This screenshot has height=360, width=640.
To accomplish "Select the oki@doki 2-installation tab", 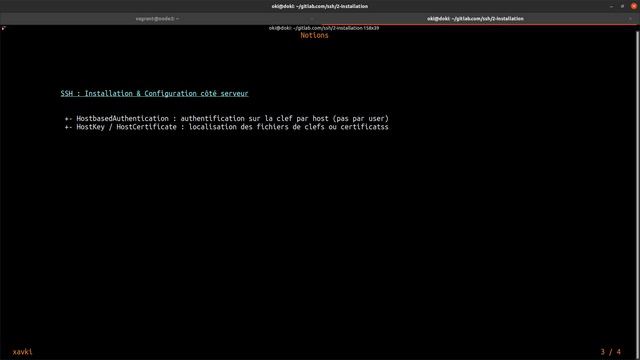I will (x=475, y=19).
